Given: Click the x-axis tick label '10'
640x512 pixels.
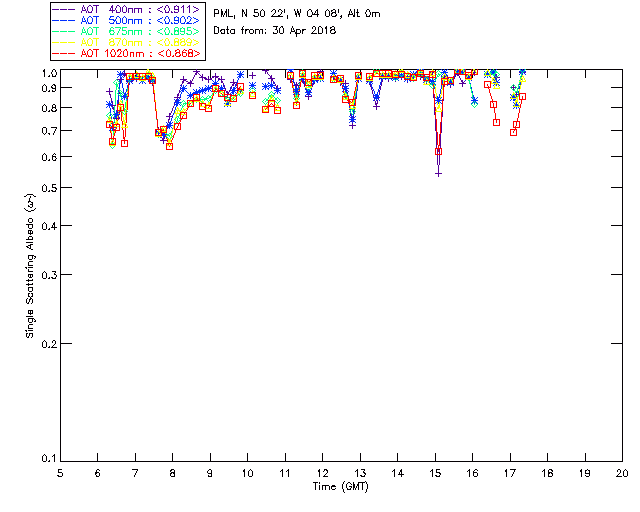Looking at the screenshot, I should click(x=247, y=473).
